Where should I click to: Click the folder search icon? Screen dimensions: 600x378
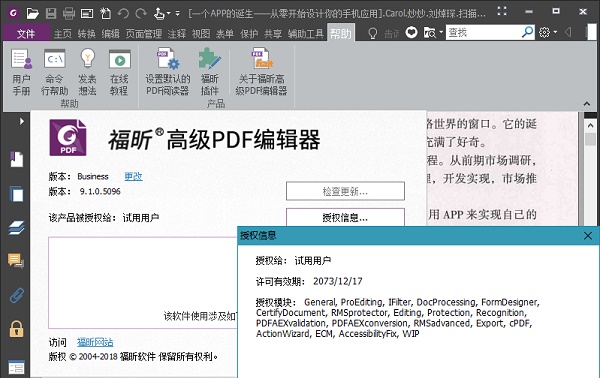point(430,33)
